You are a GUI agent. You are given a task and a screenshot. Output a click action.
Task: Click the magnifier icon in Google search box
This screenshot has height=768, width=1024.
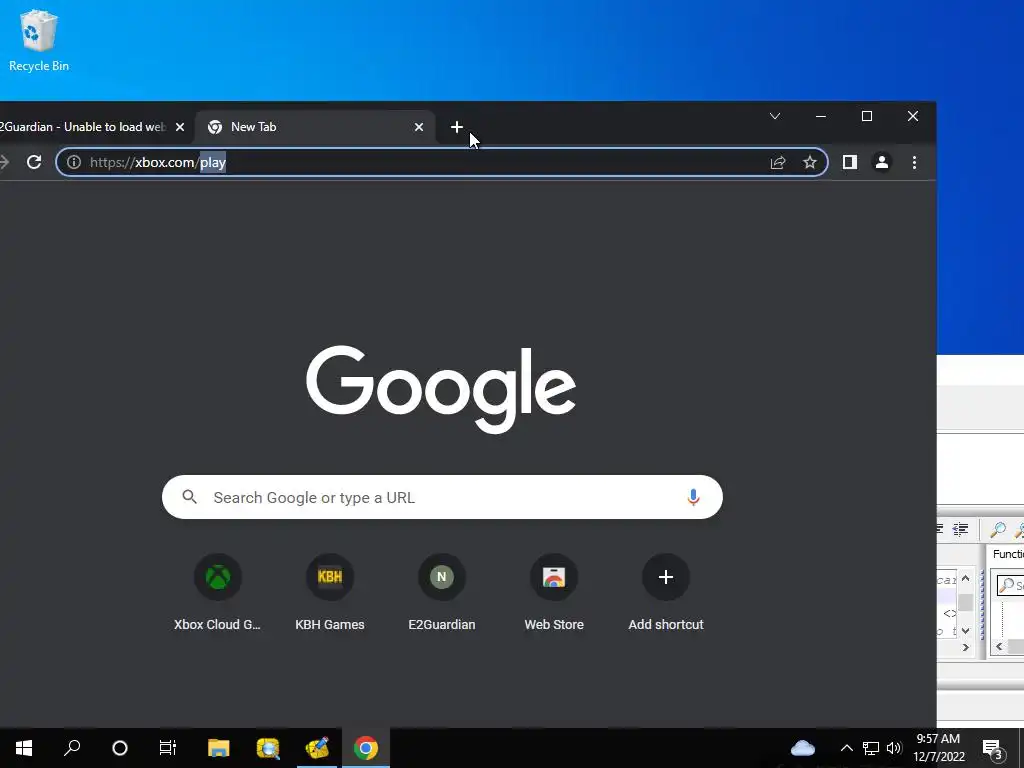(x=189, y=497)
